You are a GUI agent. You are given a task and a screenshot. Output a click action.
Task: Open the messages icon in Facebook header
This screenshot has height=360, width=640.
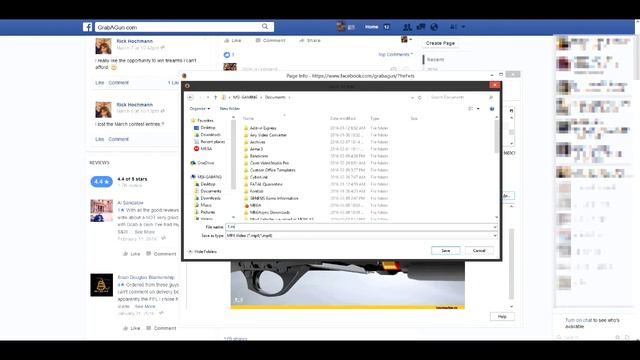(420, 27)
